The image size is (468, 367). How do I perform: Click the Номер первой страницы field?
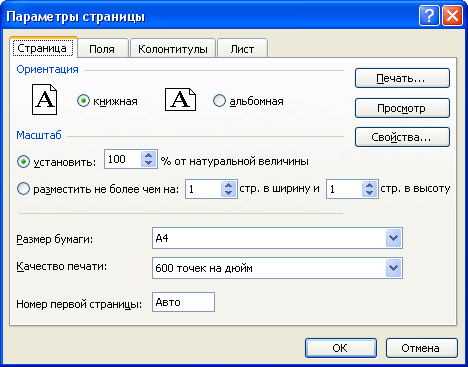(x=183, y=302)
